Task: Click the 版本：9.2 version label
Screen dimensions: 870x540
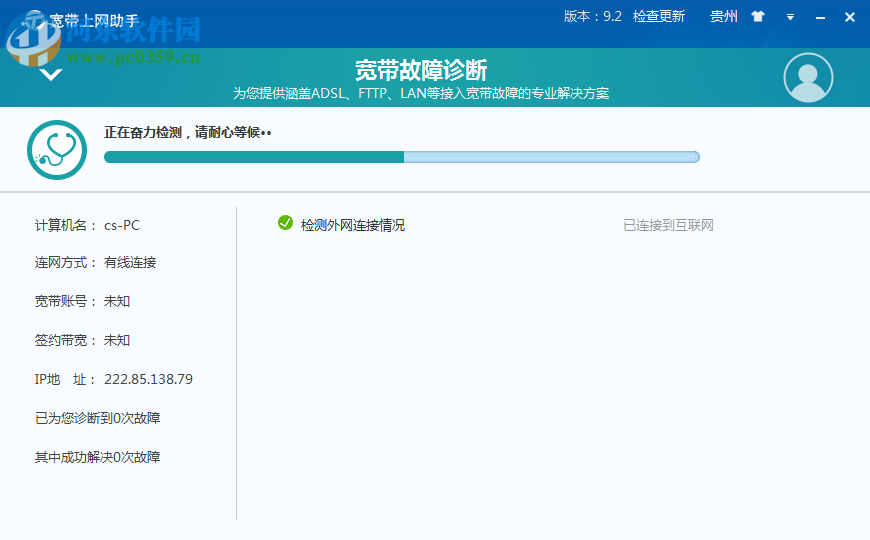Action: 593,16
